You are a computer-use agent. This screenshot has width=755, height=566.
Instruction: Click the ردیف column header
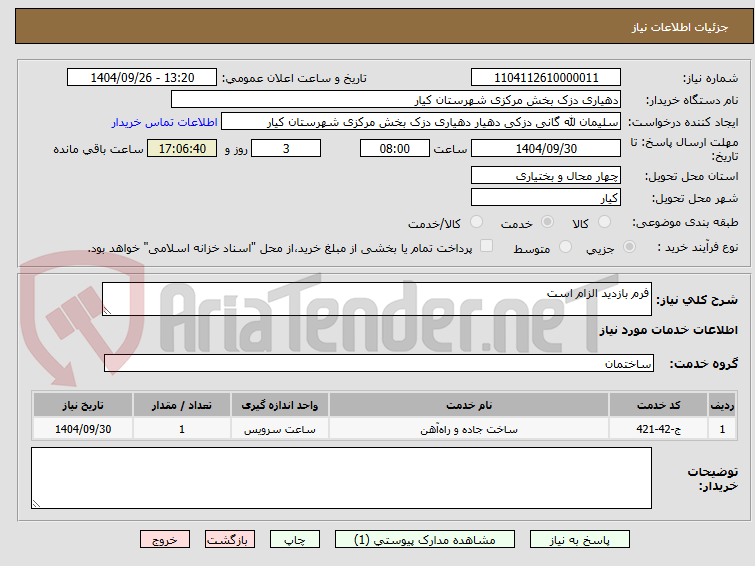tap(722, 405)
